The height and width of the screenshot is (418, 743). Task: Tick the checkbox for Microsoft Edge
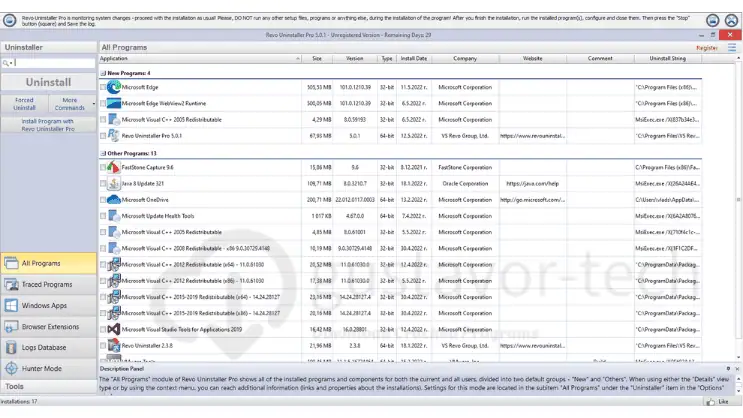click(x=103, y=87)
